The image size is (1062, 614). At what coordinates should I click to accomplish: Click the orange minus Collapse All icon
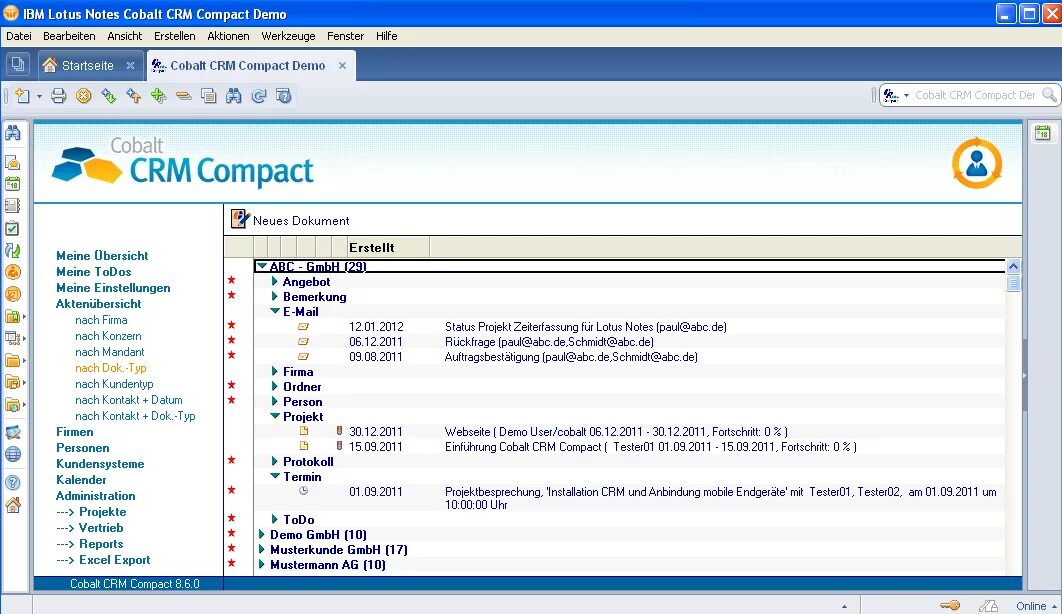[184, 96]
